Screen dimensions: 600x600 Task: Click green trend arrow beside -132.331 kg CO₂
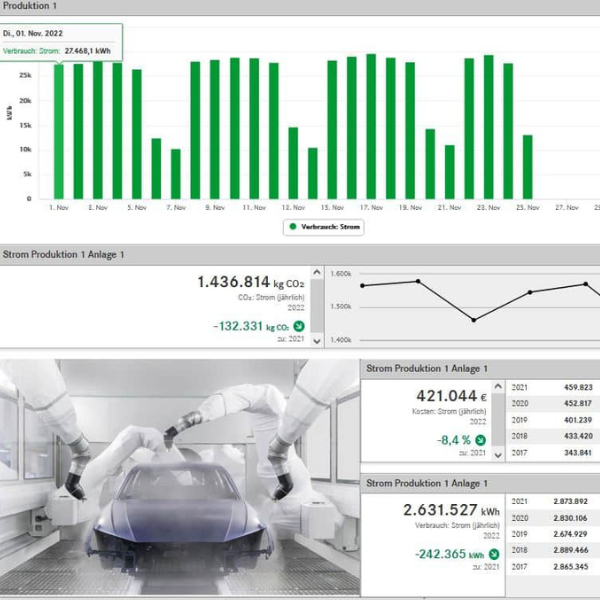coord(298,326)
